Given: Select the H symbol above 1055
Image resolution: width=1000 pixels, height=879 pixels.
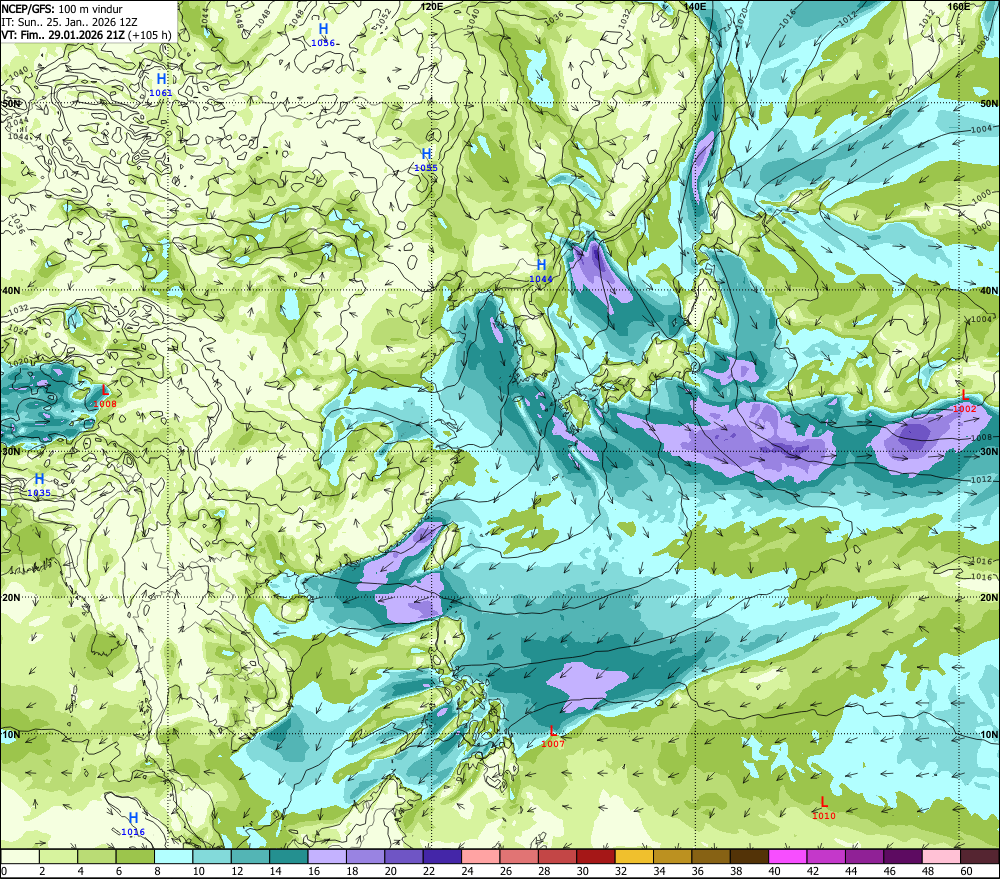Looking at the screenshot, I should click(426, 154).
